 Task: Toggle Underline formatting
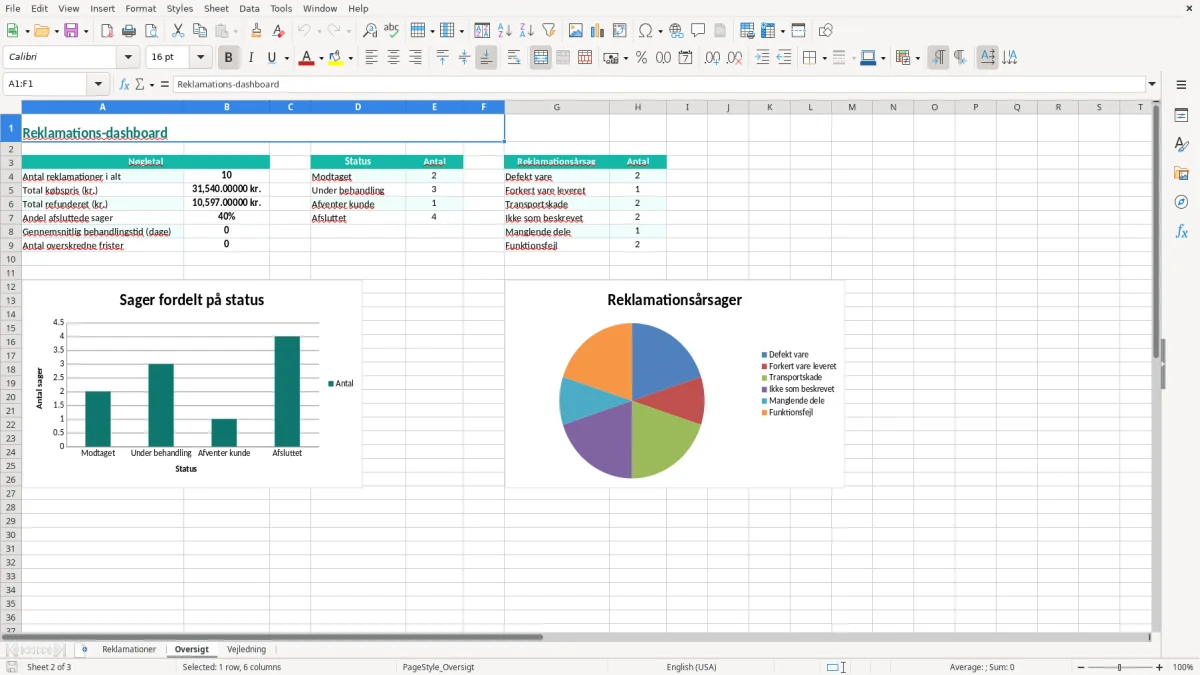coord(270,58)
